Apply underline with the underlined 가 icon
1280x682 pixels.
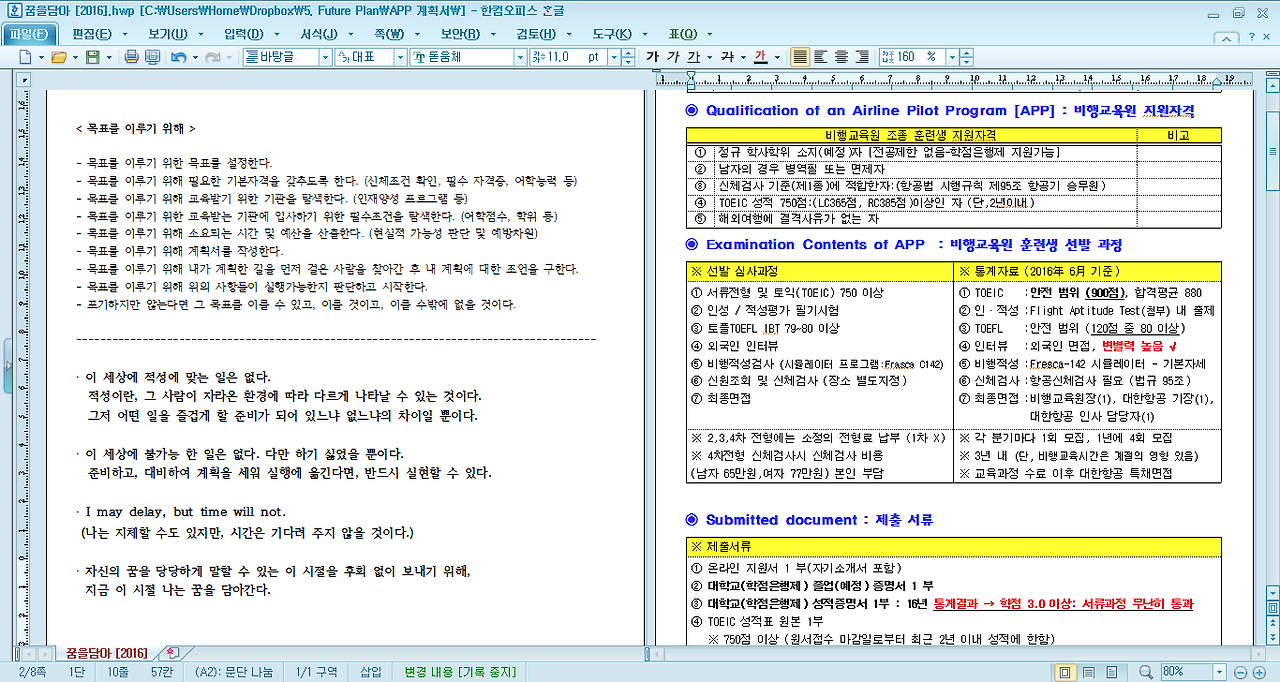693,57
